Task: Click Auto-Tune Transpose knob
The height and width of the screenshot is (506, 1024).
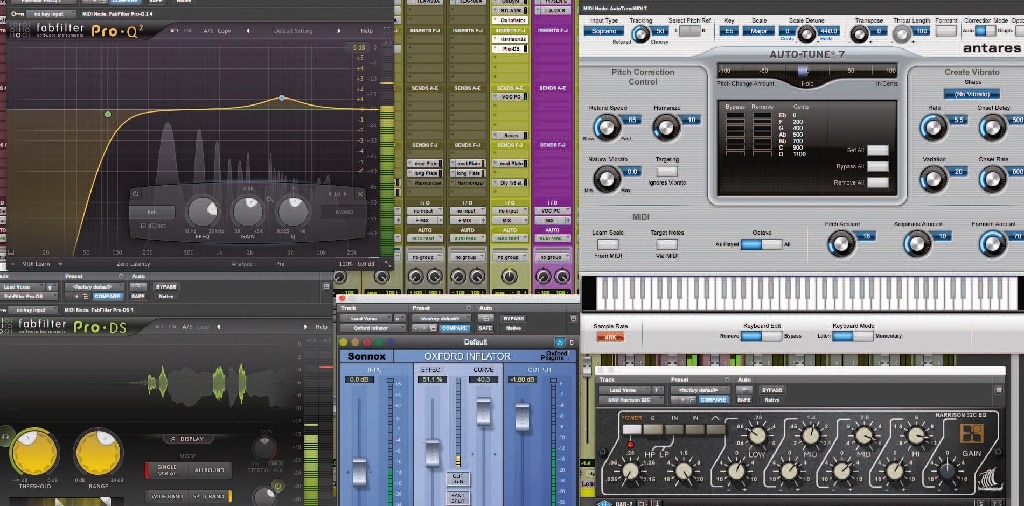Action: 859,35
